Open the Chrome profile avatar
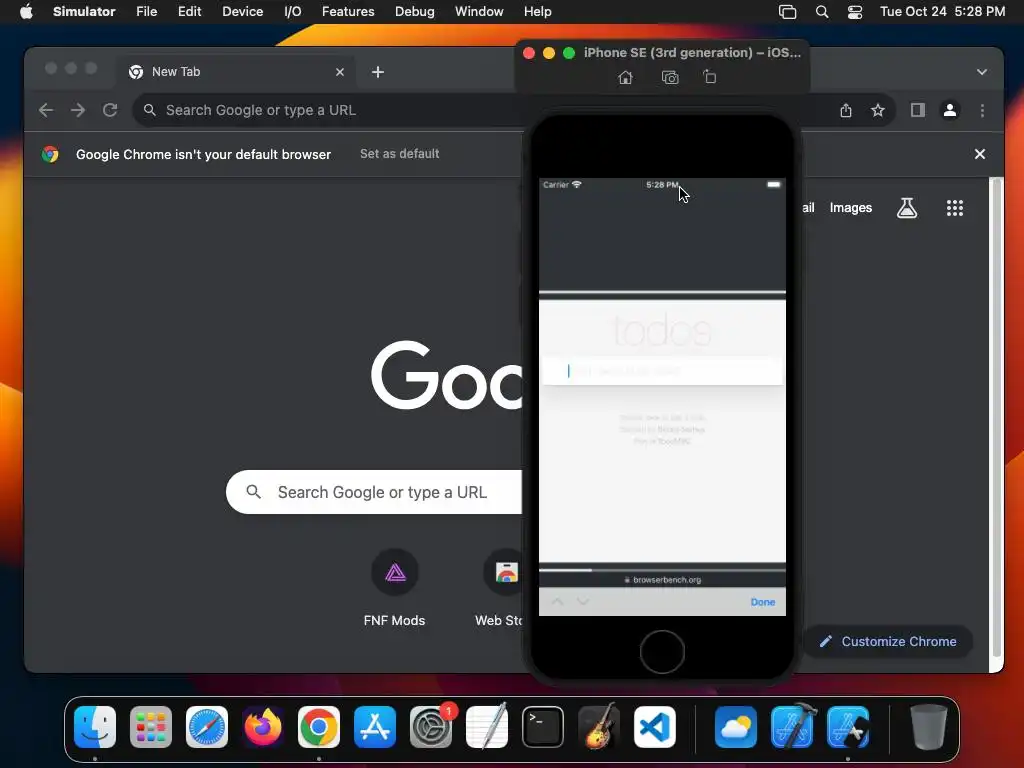 pos(950,110)
